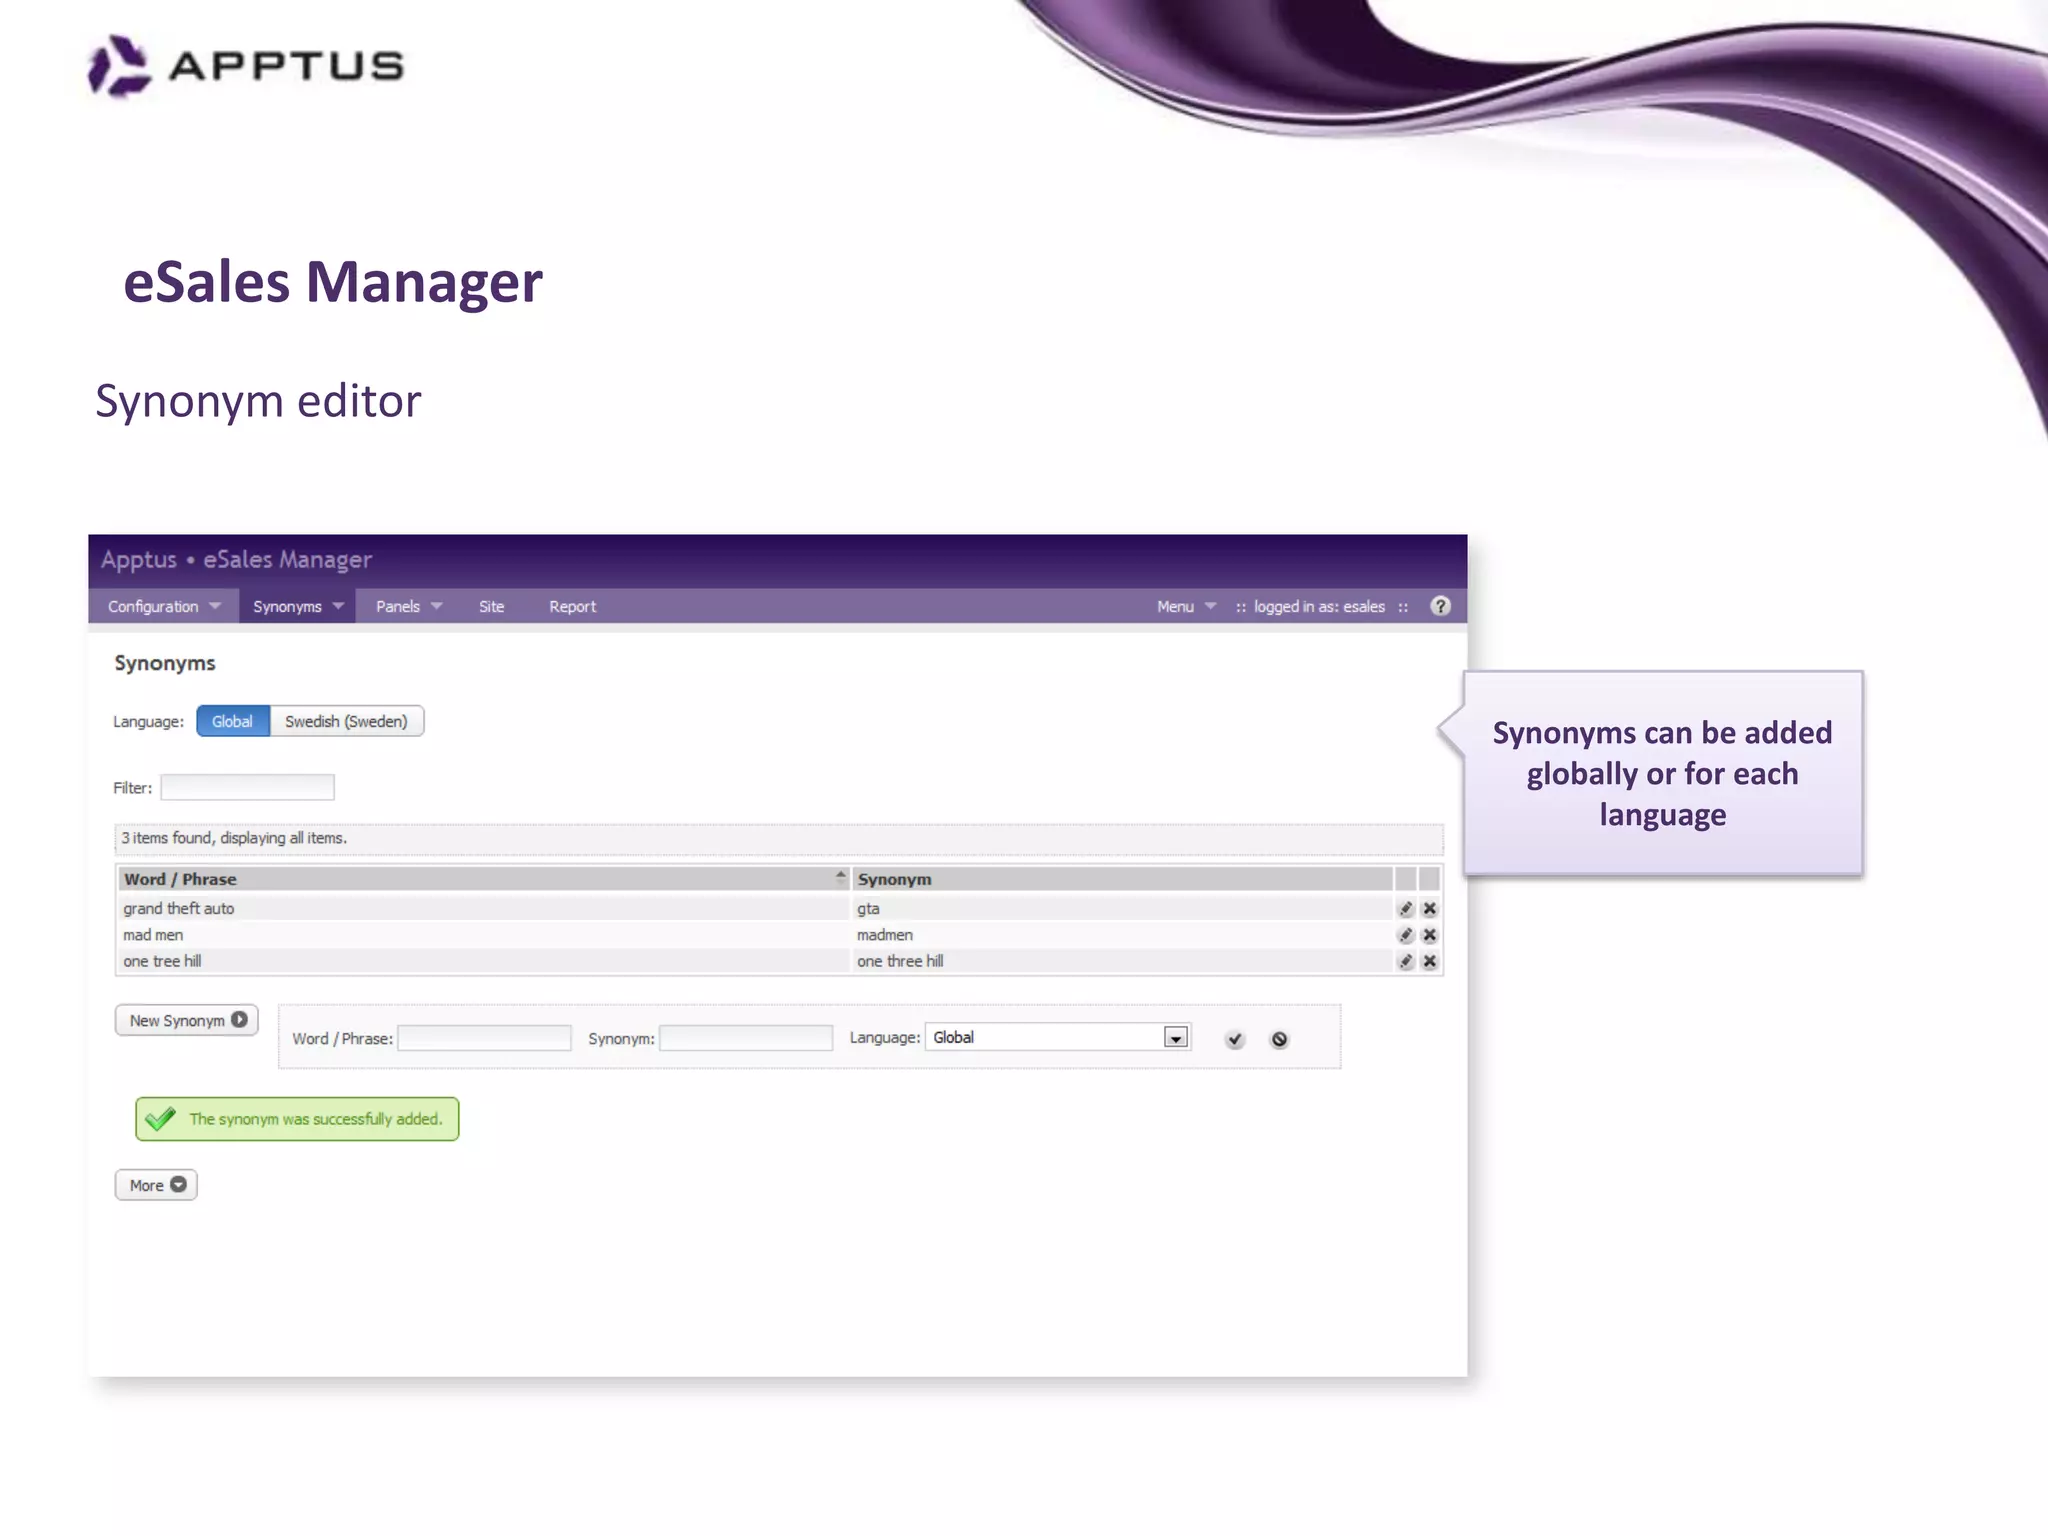
Task: Select the 'mad men' cell
Action: click(483, 934)
